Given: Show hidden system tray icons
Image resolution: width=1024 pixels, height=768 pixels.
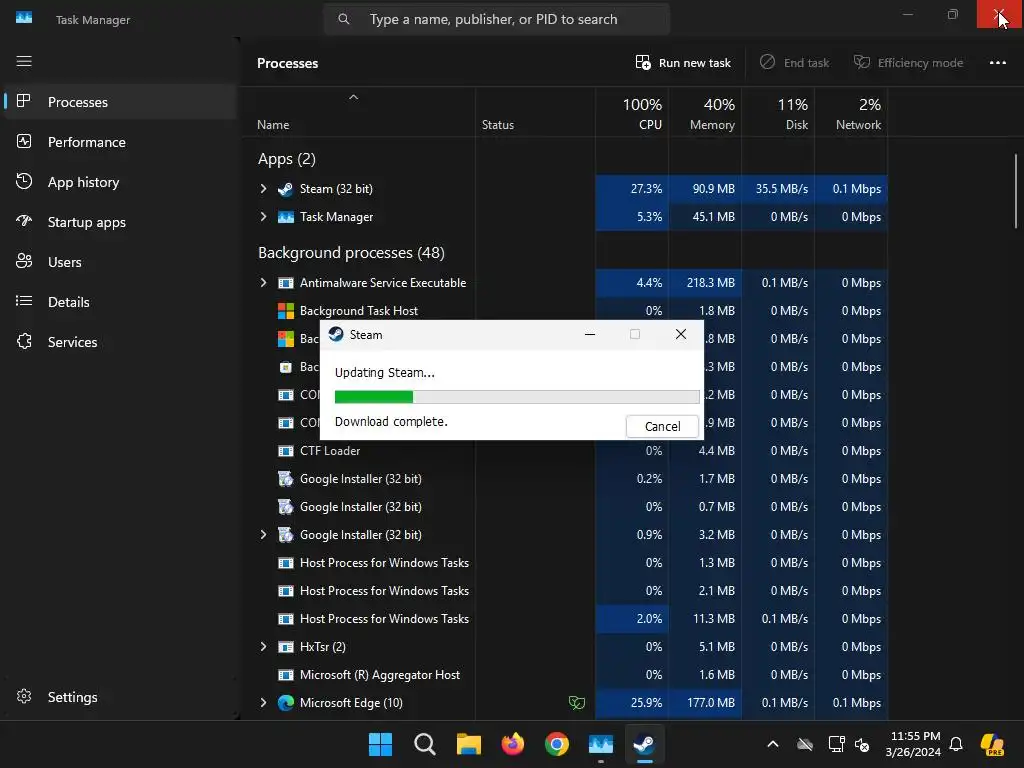Looking at the screenshot, I should click(773, 744).
